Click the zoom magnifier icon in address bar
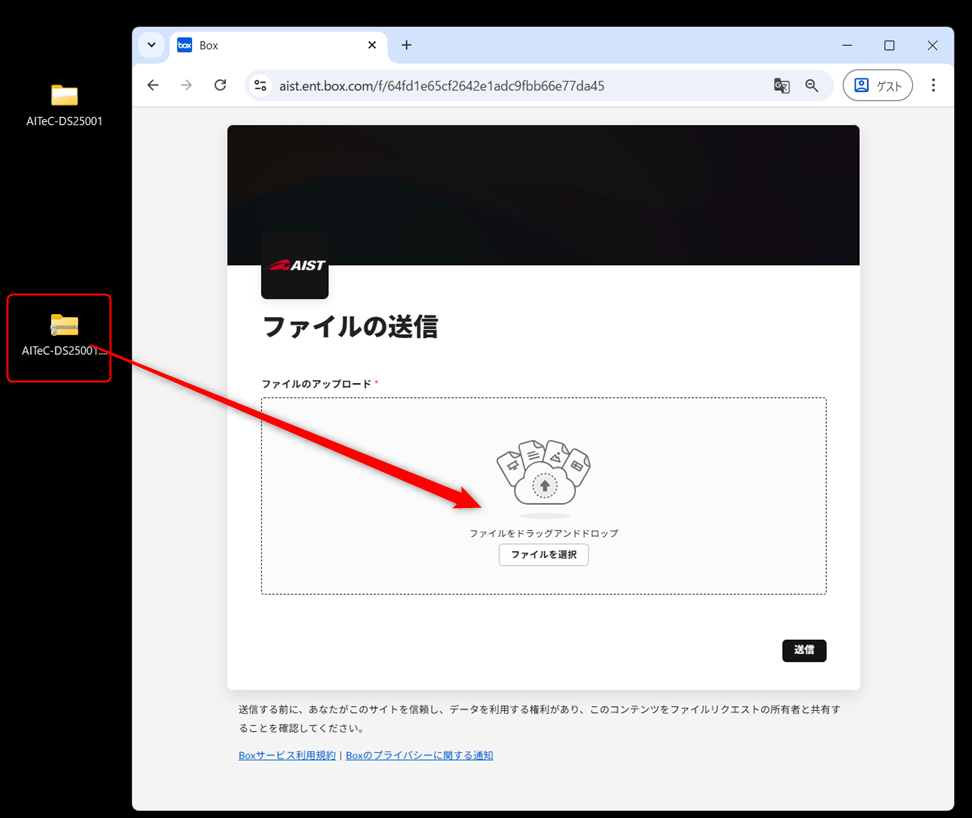 812,86
